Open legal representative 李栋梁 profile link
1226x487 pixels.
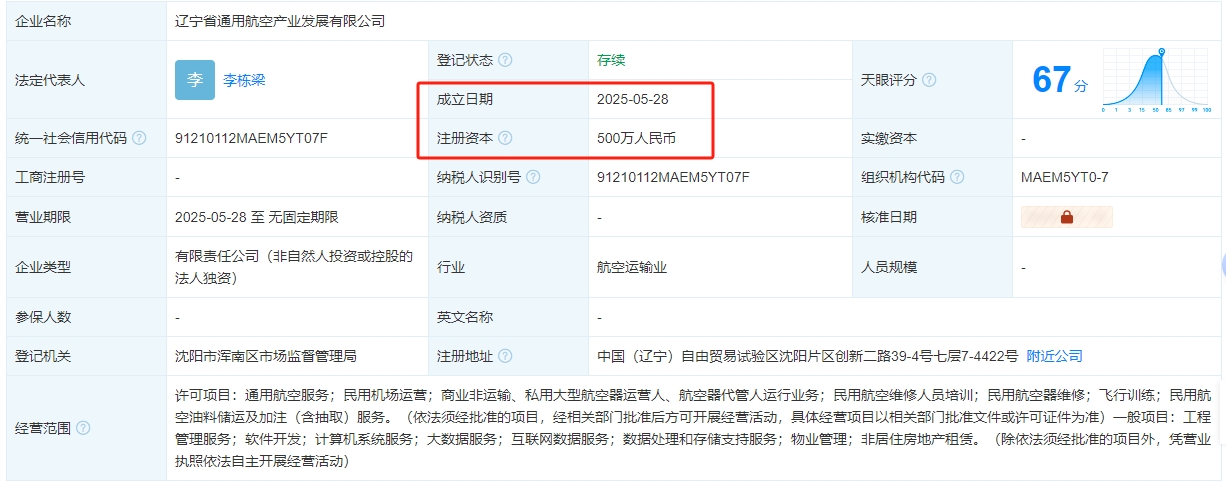244,80
